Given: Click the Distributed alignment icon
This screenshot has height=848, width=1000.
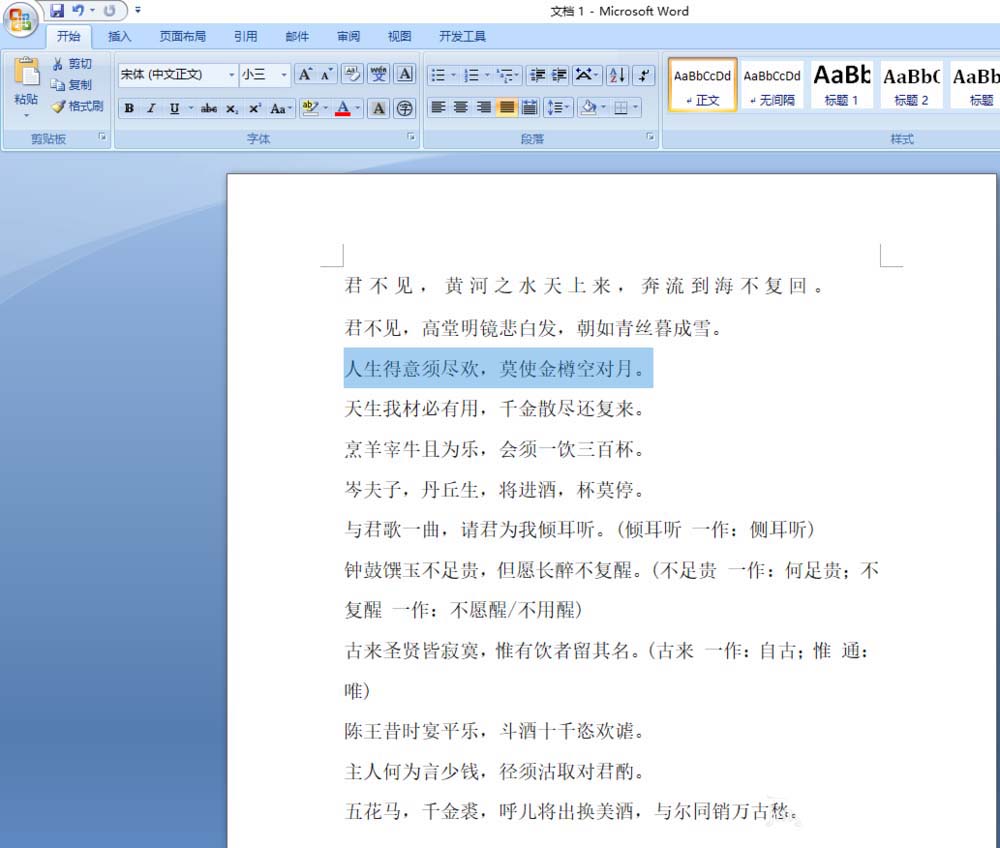Looking at the screenshot, I should pos(529,107).
